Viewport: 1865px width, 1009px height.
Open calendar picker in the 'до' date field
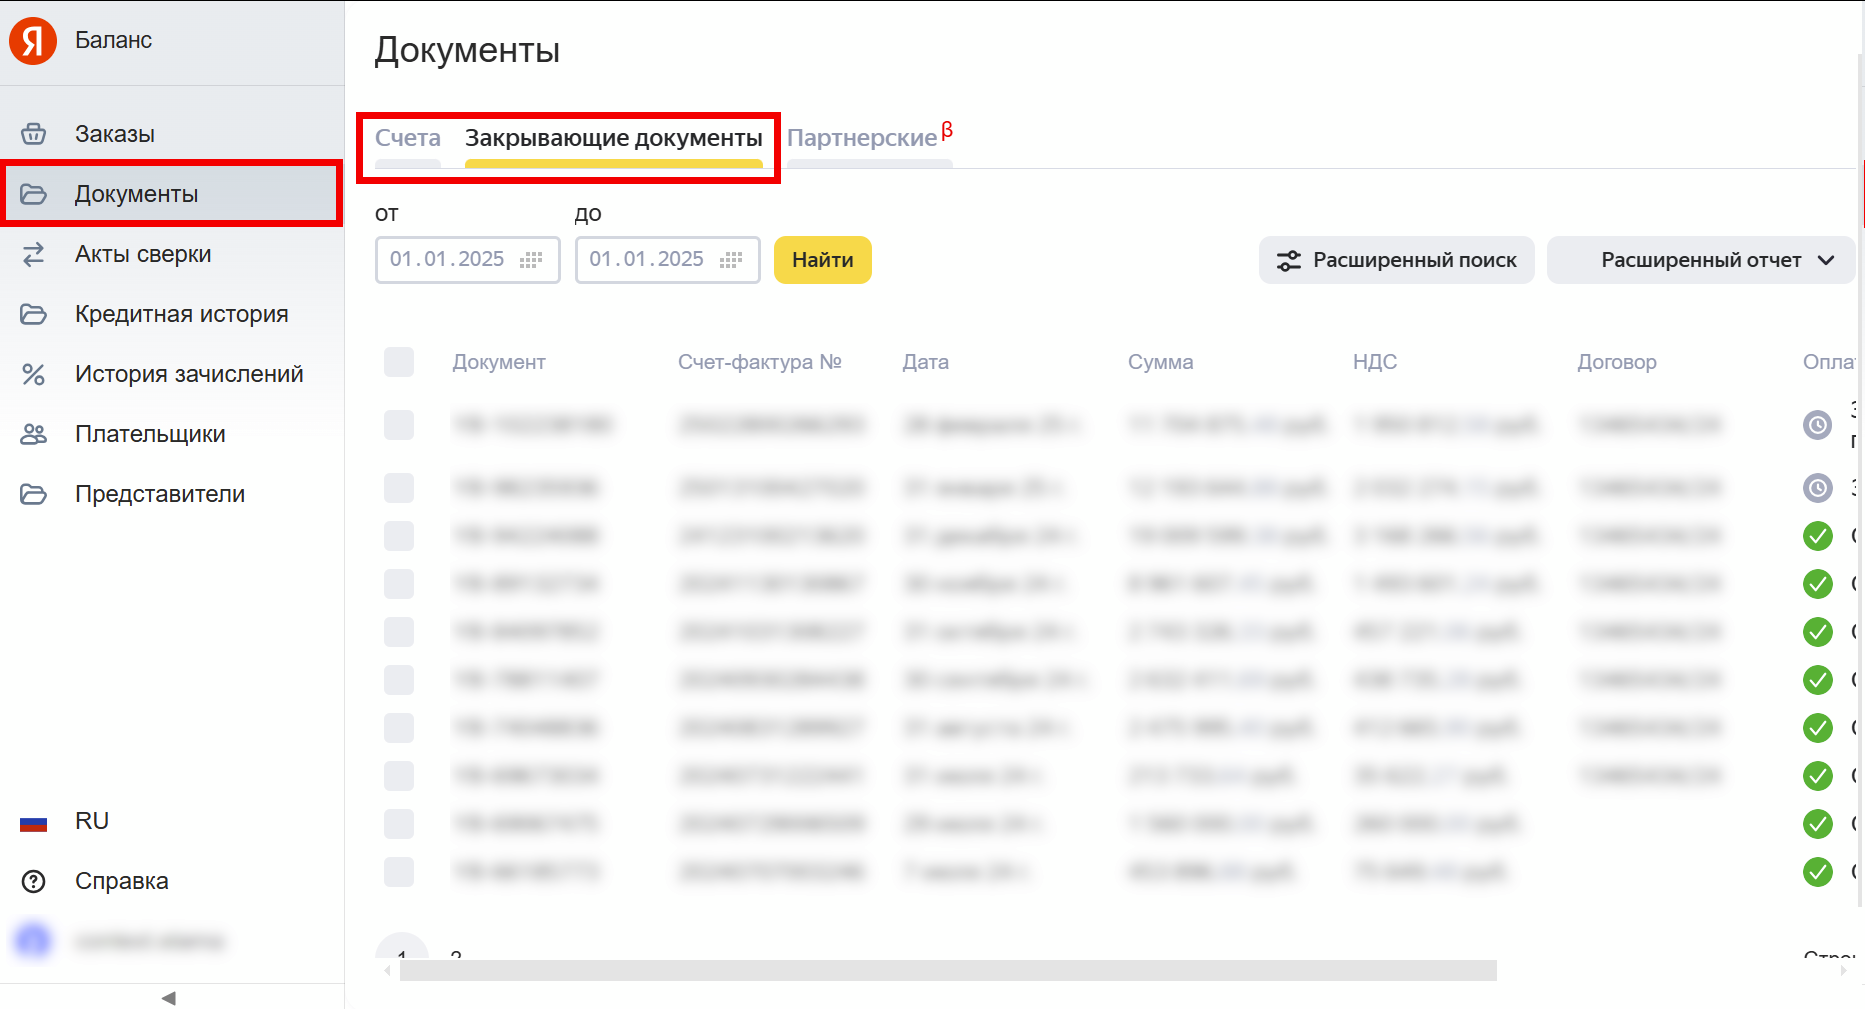(x=731, y=260)
